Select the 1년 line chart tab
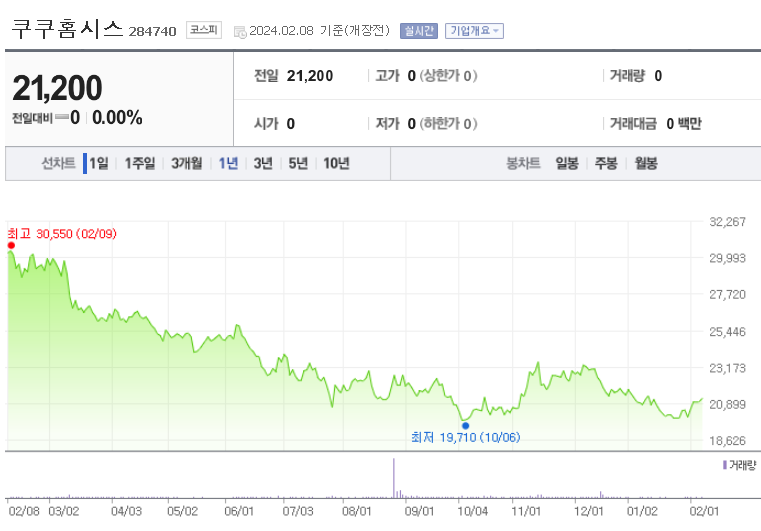The width and height of the screenshot is (761, 531). point(228,163)
